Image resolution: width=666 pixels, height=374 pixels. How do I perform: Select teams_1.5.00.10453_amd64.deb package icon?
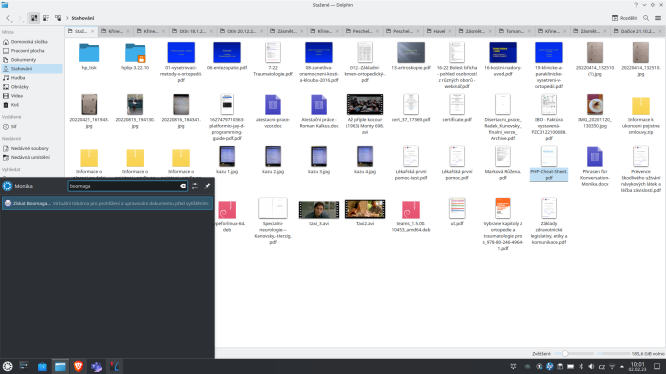click(x=411, y=210)
